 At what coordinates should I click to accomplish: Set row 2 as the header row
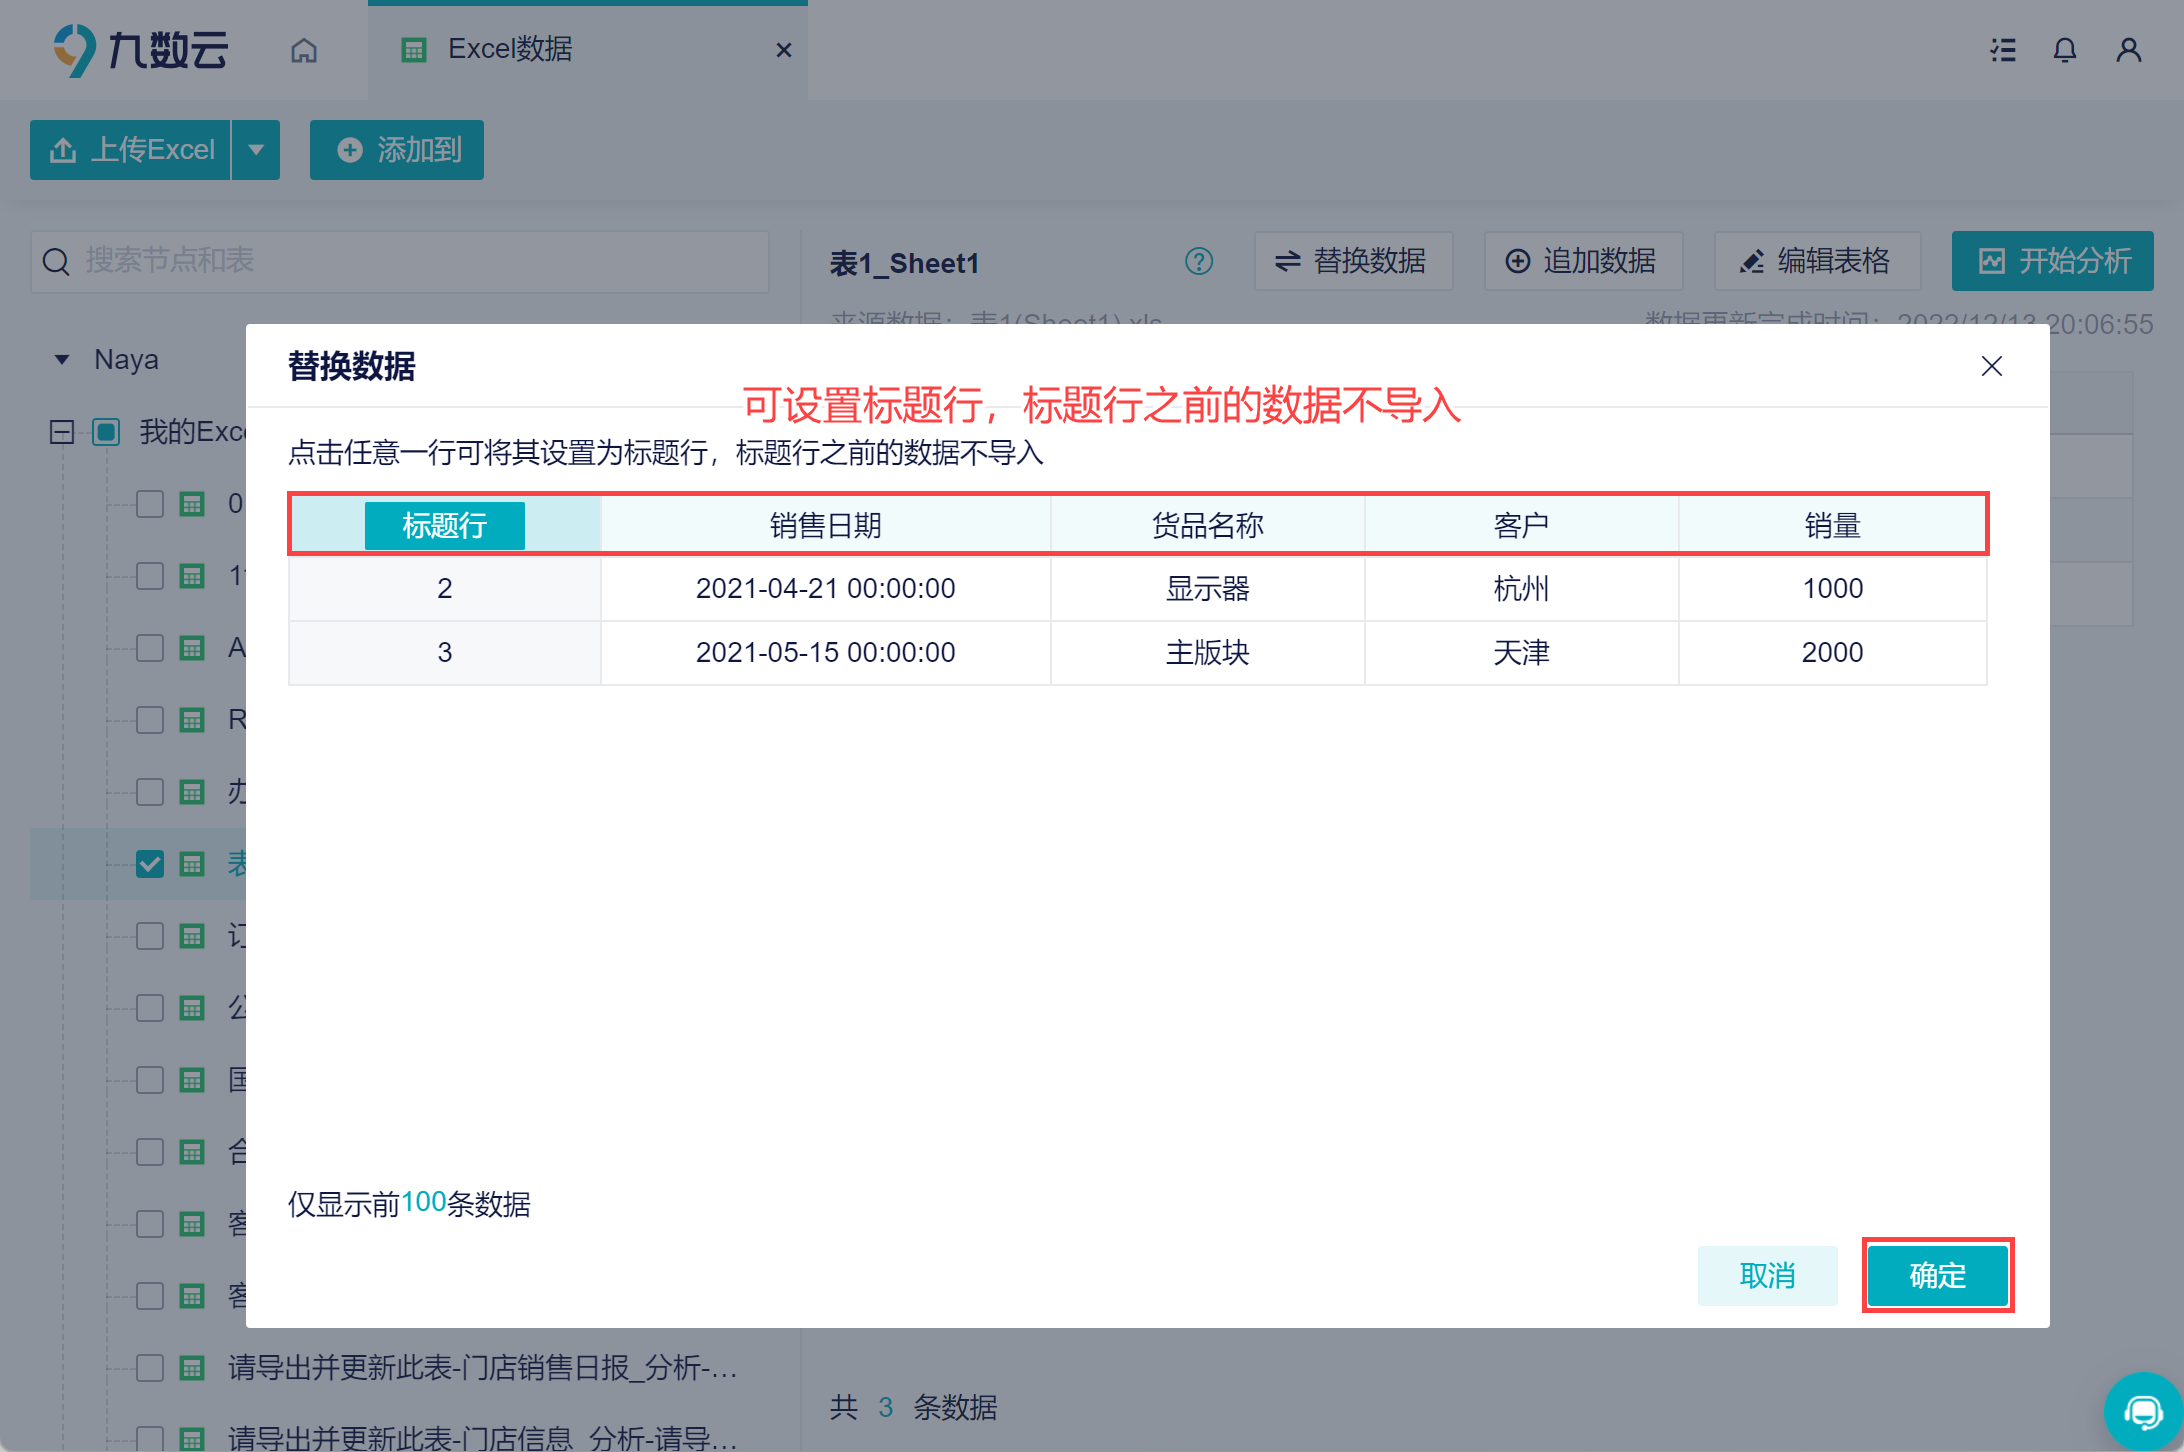tap(444, 588)
